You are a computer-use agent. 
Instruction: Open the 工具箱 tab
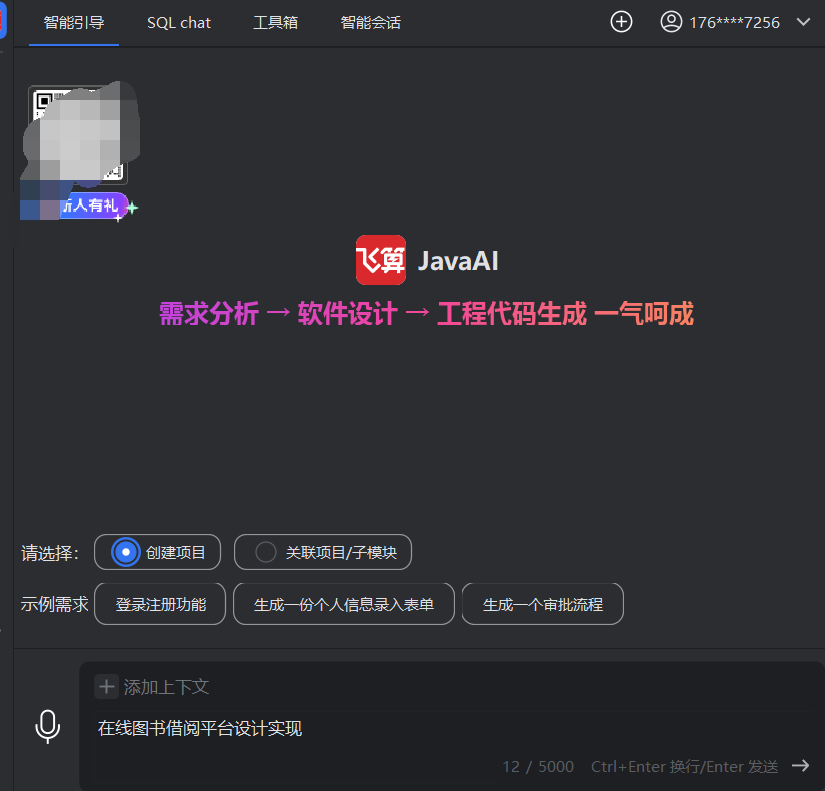tap(275, 23)
